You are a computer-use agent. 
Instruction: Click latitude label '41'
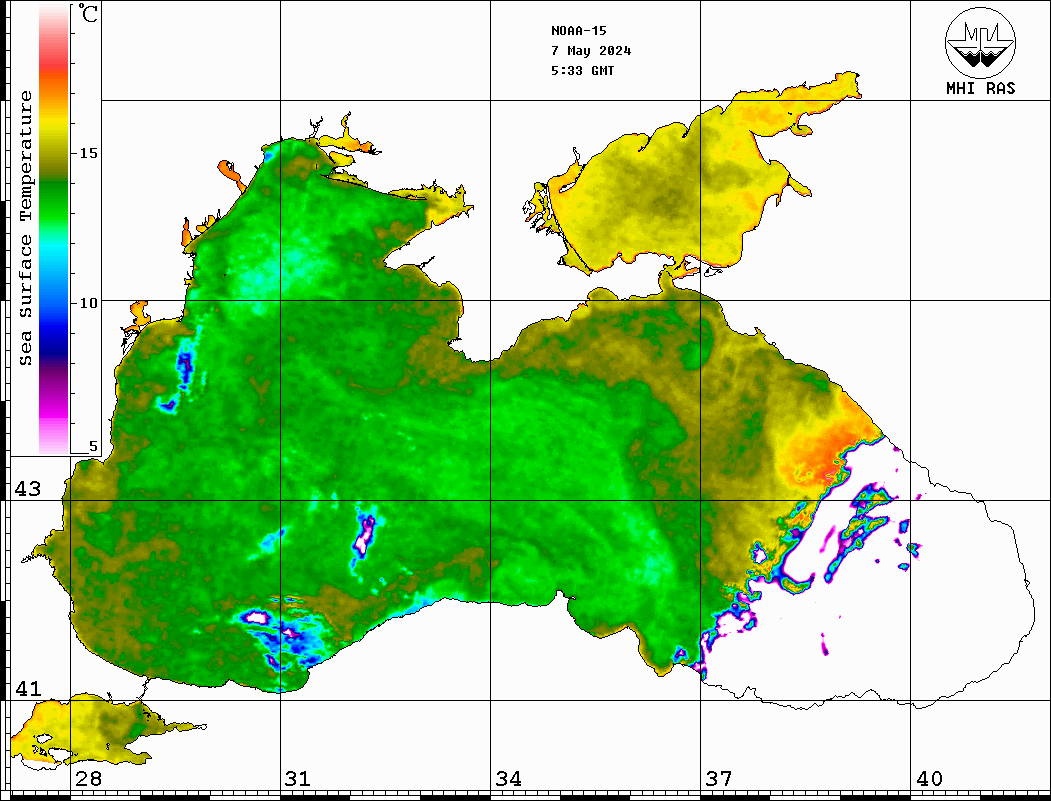(28, 689)
